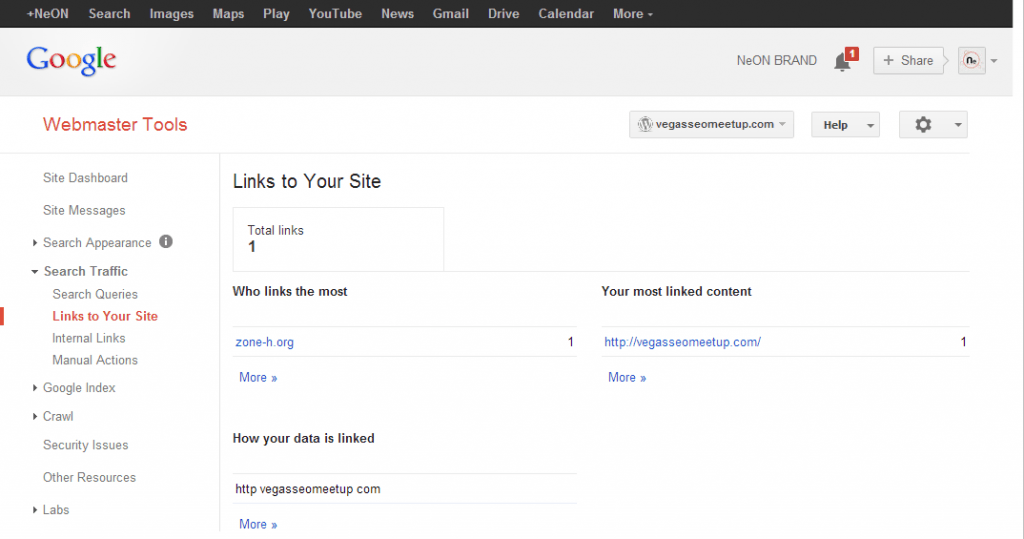Viewport: 1024px width, 539px height.
Task: Expand the Google Index section
Action: [x=35, y=388]
